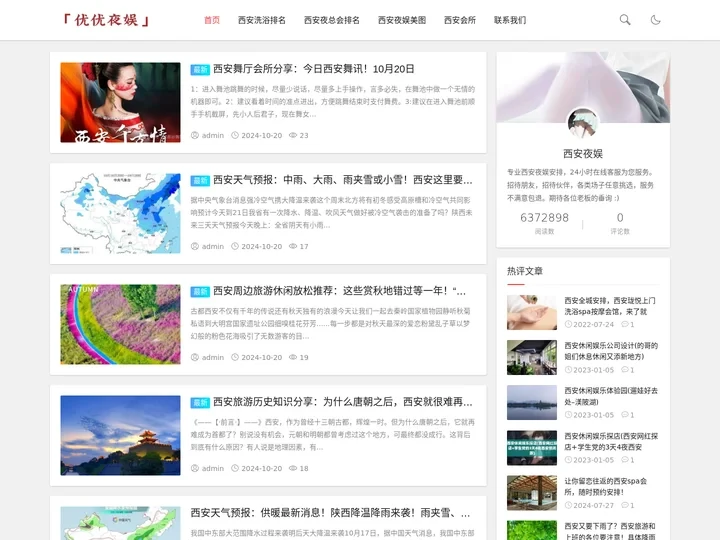Click misty lake thumbnail in 热评文章

(x=532, y=403)
